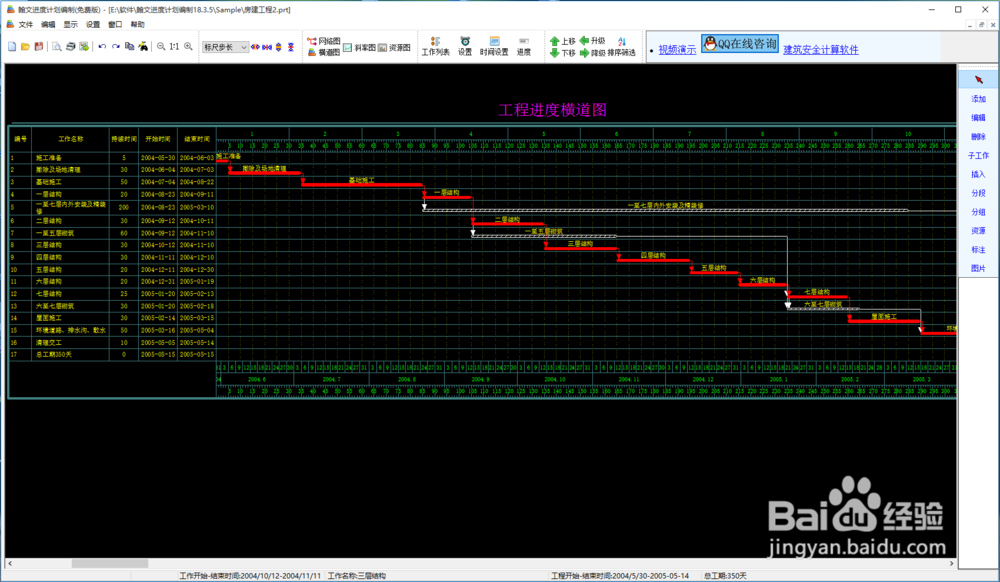
Task: Open the 文件 menu
Action: 26,24
